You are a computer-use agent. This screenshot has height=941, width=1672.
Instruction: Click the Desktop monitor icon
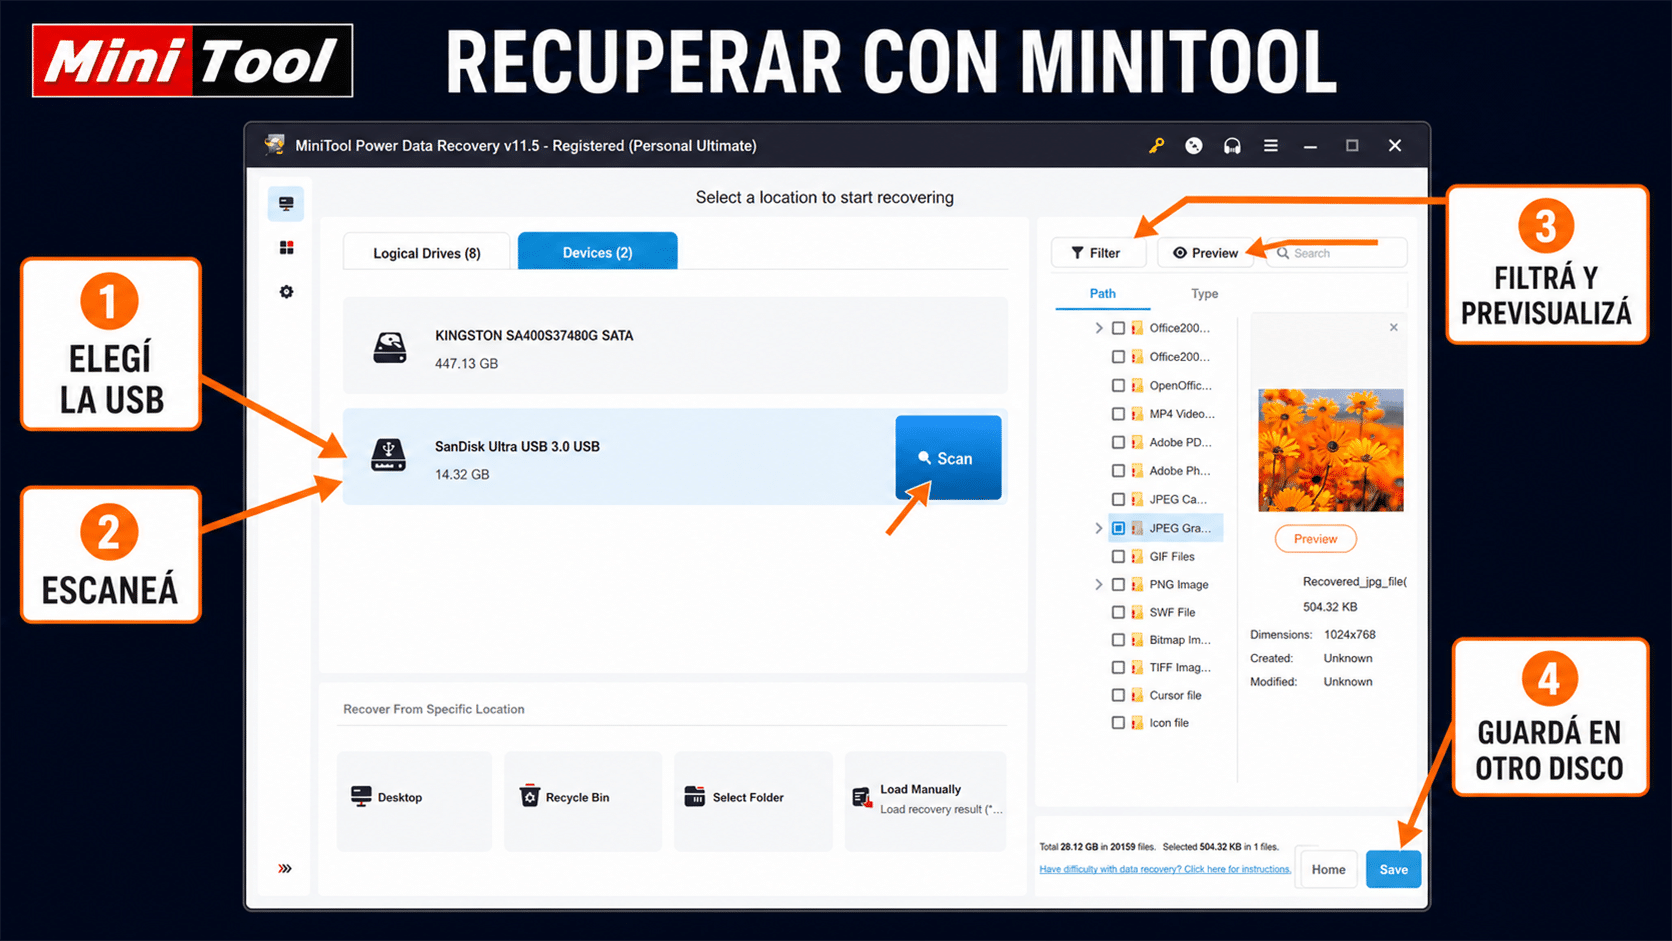click(361, 796)
